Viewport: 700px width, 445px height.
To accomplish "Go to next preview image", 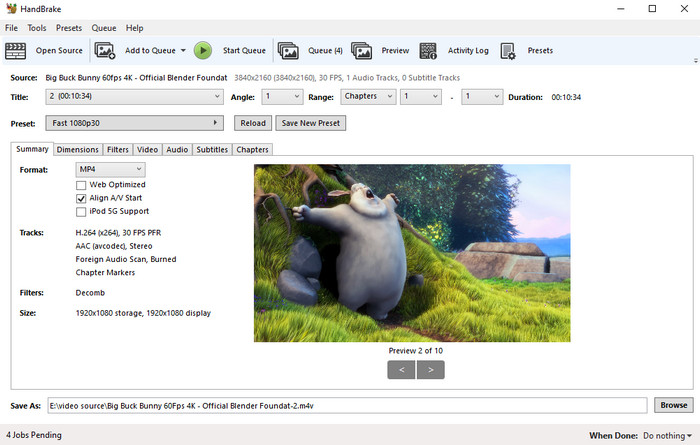I will (x=431, y=370).
